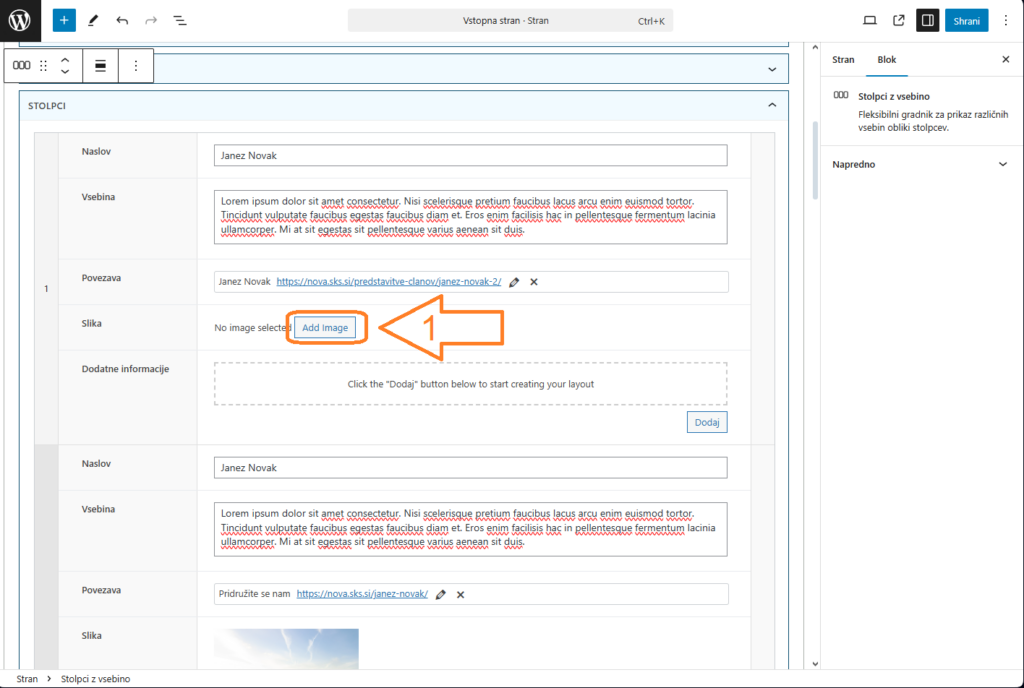This screenshot has height=688, width=1024.
Task: Expand the Napredno section
Action: pyautogui.click(x=1002, y=164)
